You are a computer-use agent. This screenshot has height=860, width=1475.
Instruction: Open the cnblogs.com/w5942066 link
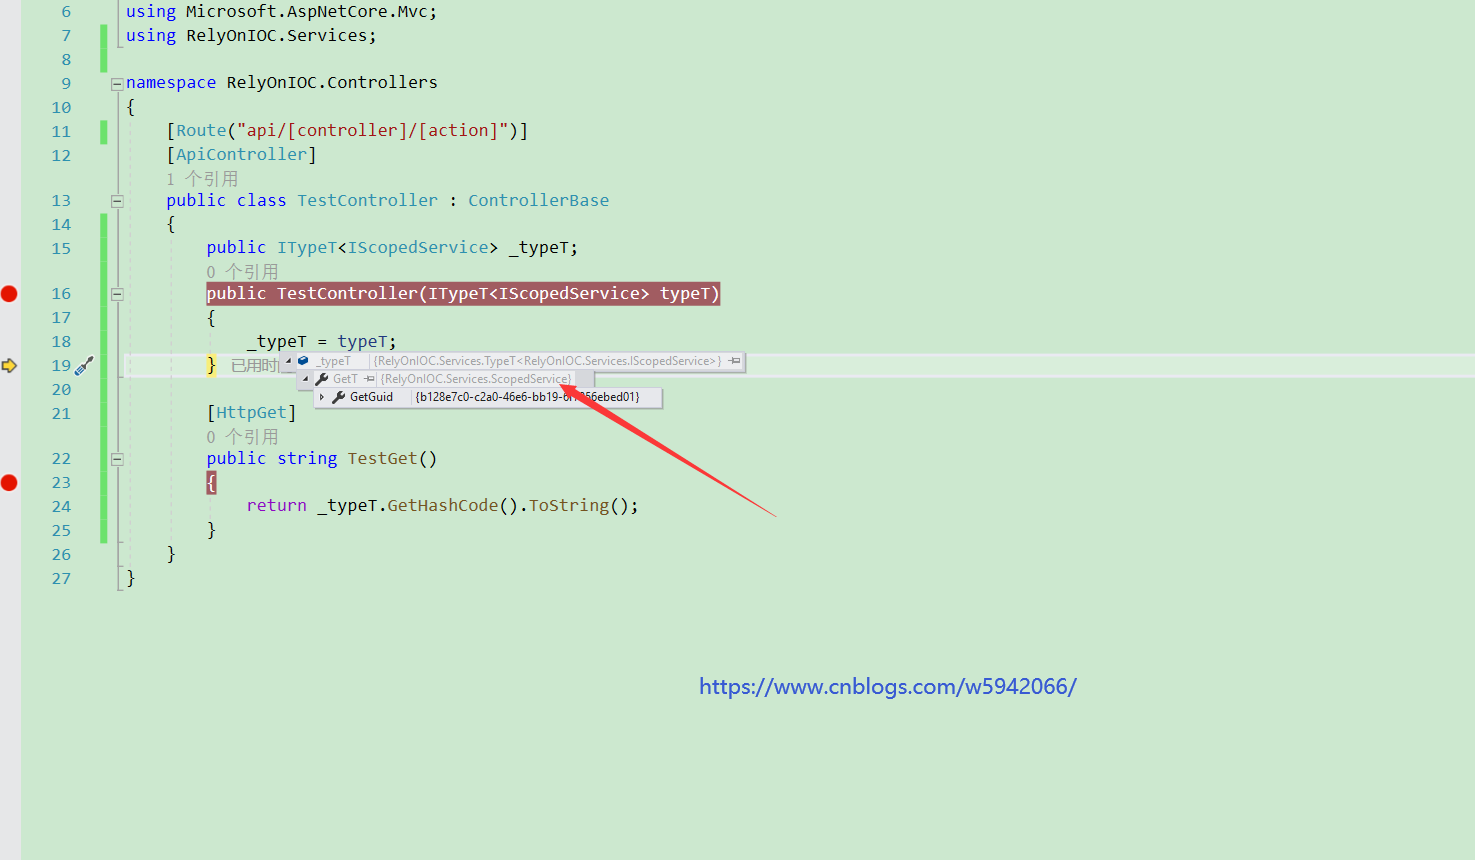tap(887, 686)
